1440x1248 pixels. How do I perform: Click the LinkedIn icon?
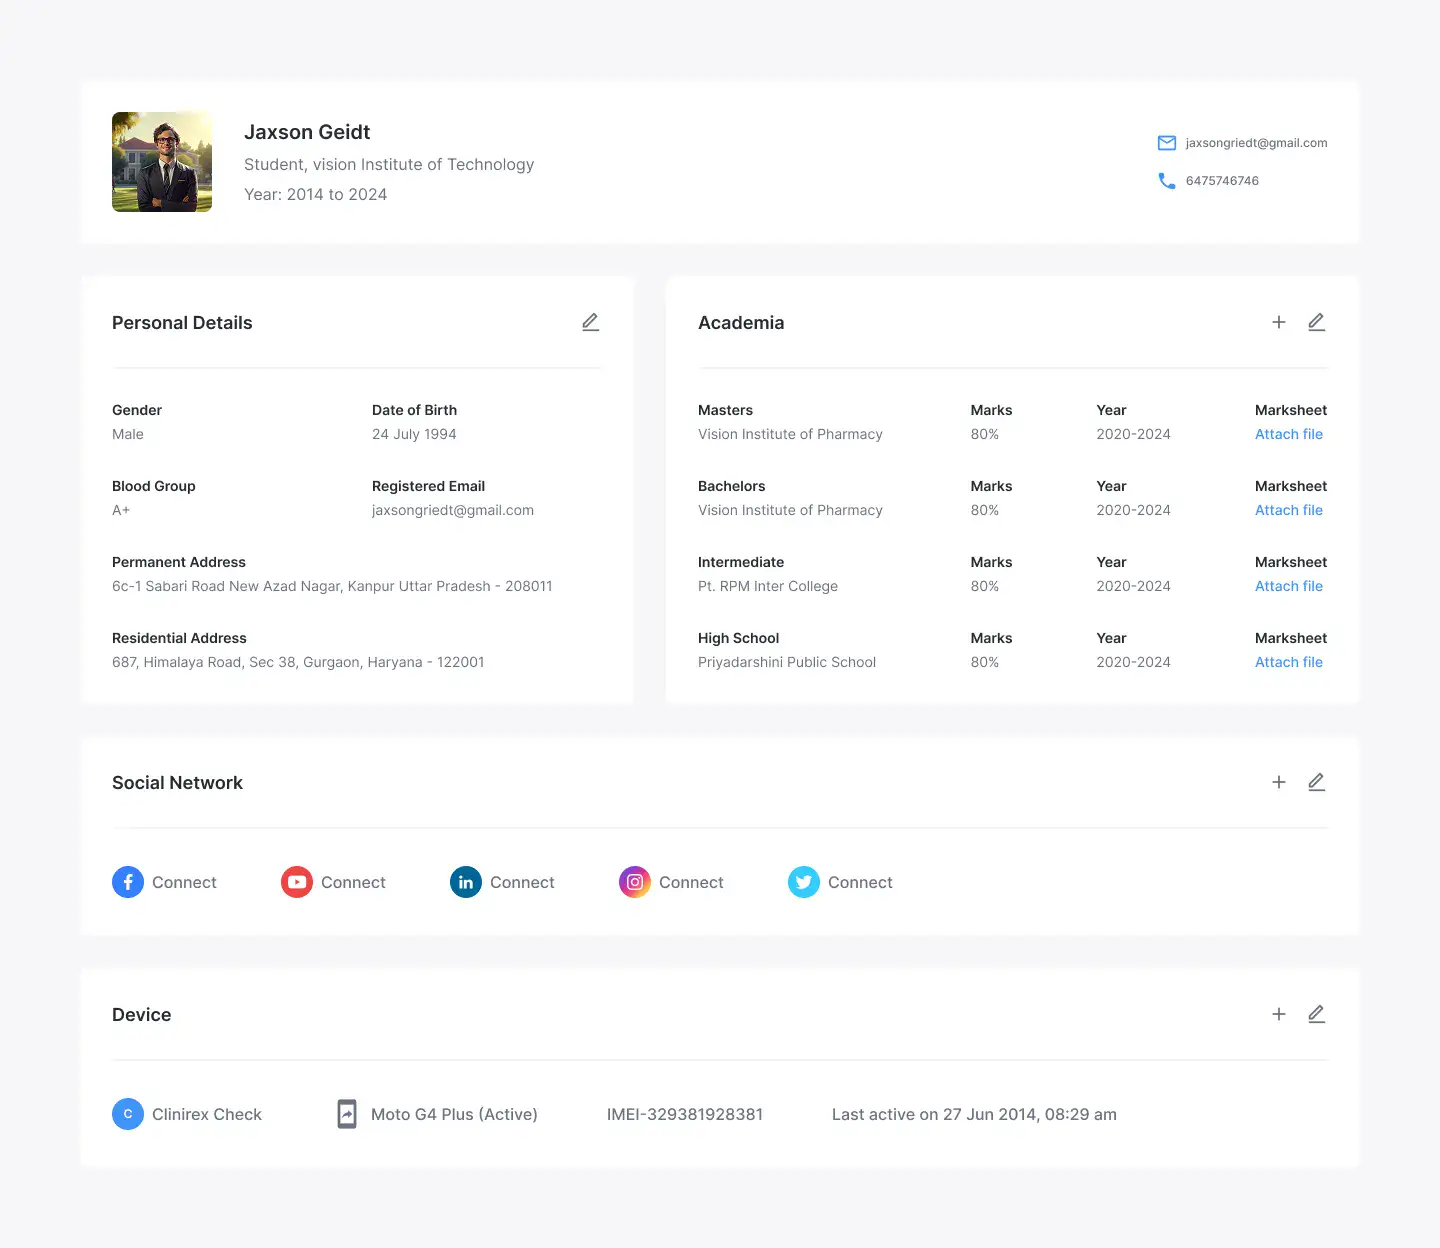(x=466, y=882)
